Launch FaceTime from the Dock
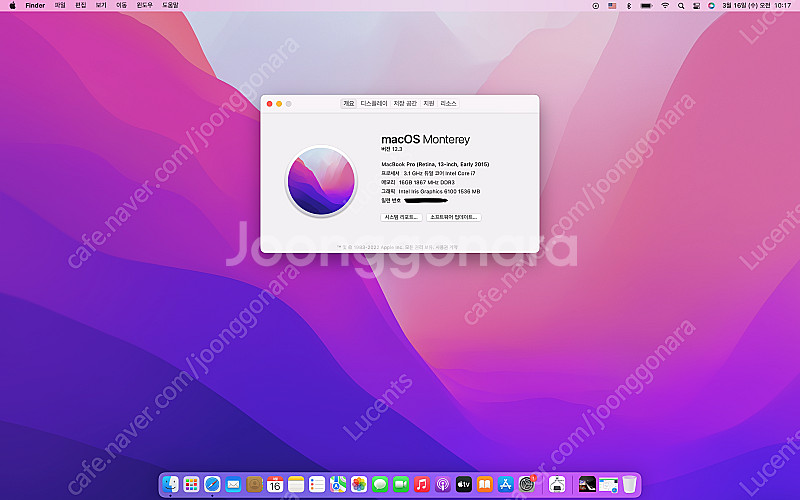This screenshot has height=500, width=800. (401, 484)
